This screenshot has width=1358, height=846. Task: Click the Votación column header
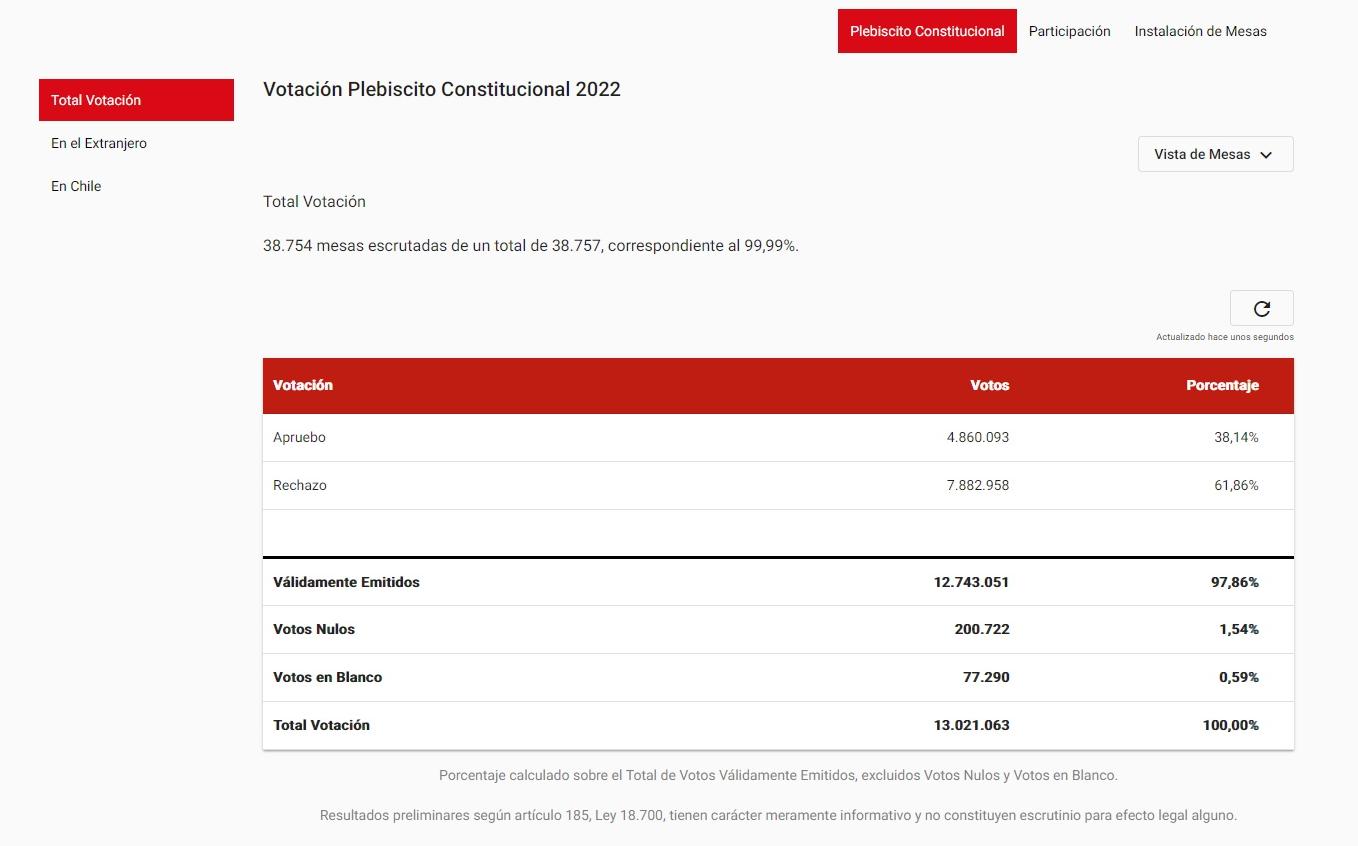click(x=303, y=385)
